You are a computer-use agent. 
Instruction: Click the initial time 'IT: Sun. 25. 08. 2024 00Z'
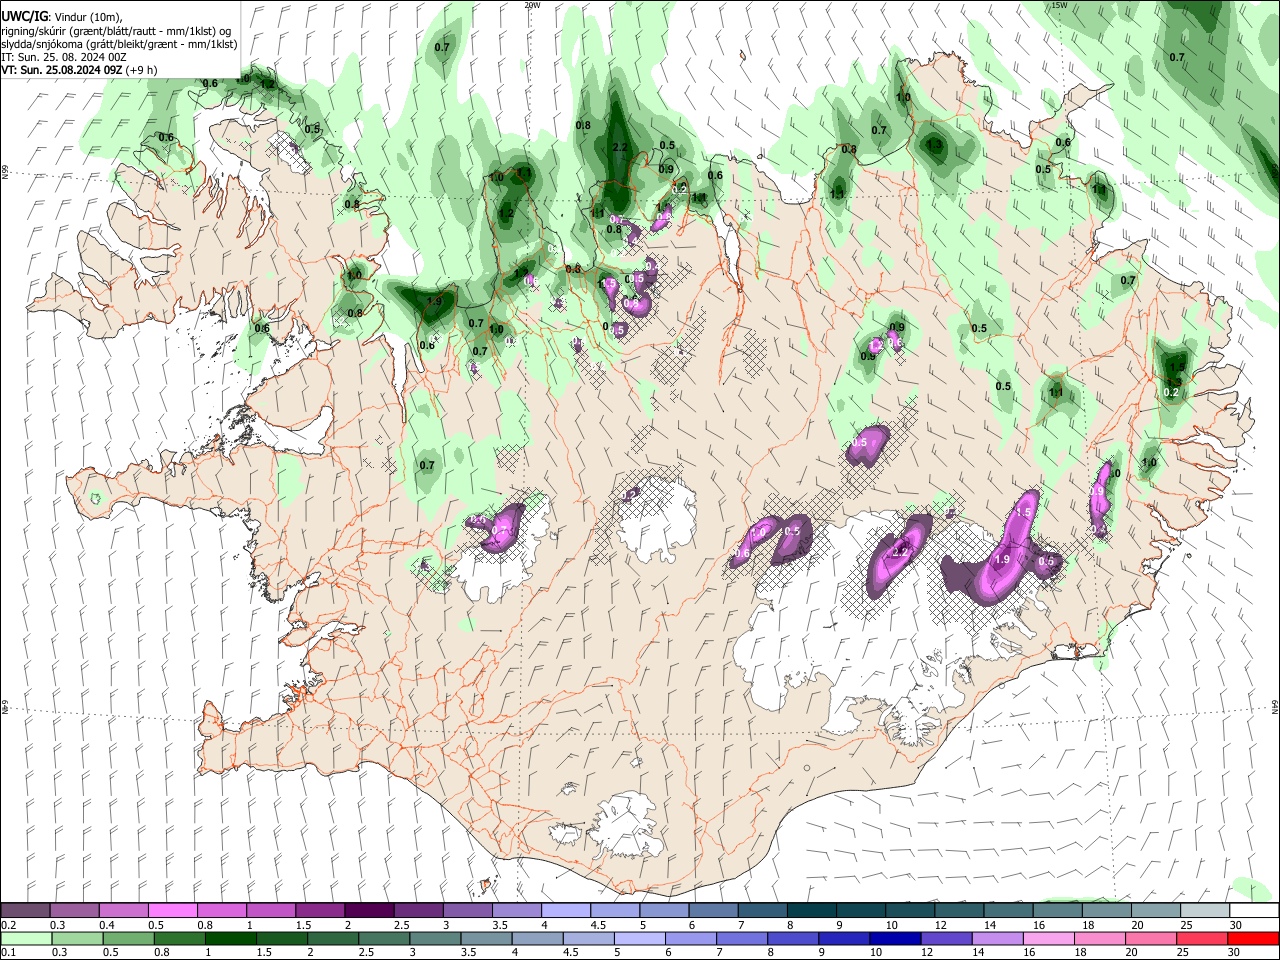pos(64,57)
